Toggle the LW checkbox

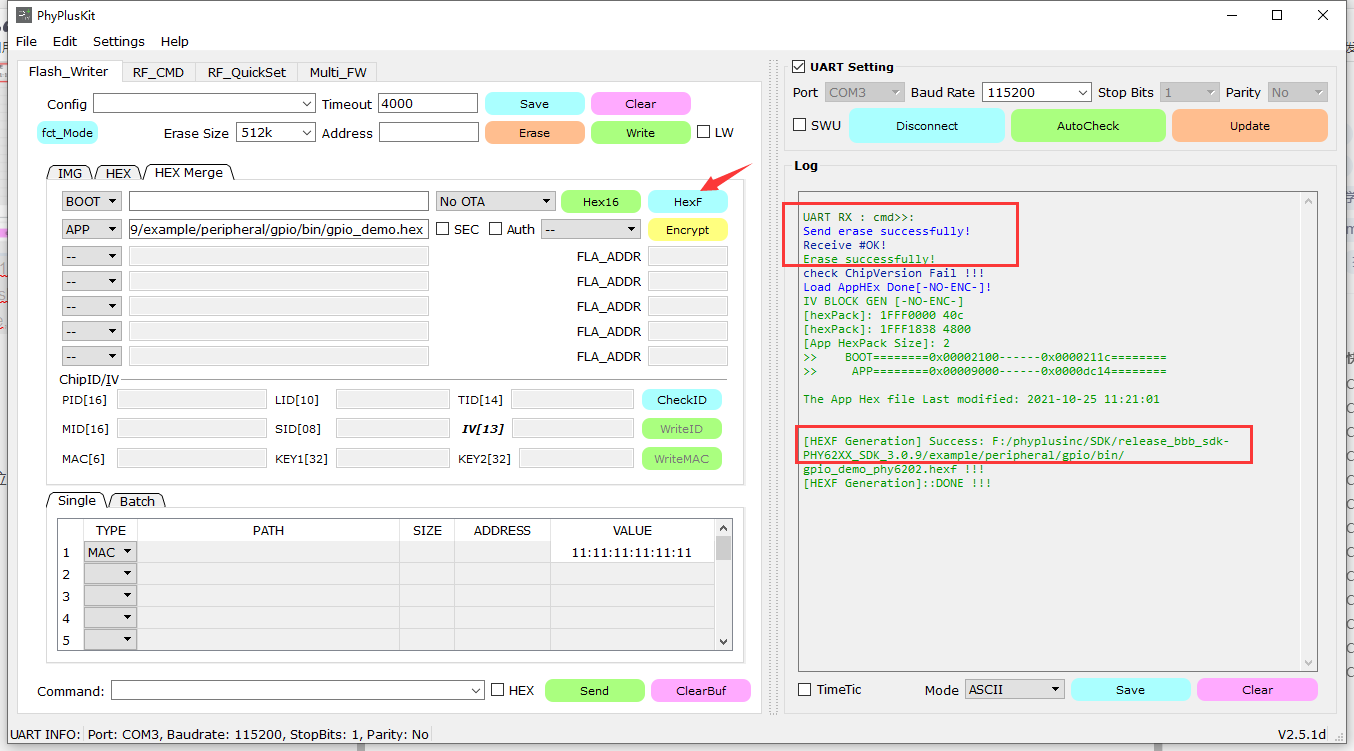pos(704,132)
